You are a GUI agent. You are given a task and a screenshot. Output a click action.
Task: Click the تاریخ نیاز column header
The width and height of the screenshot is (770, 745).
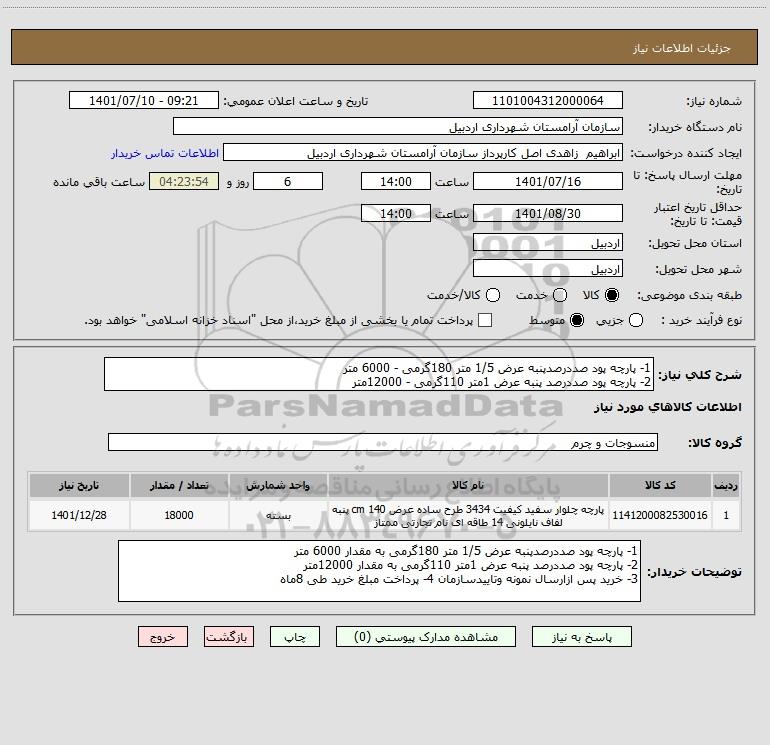coord(79,485)
